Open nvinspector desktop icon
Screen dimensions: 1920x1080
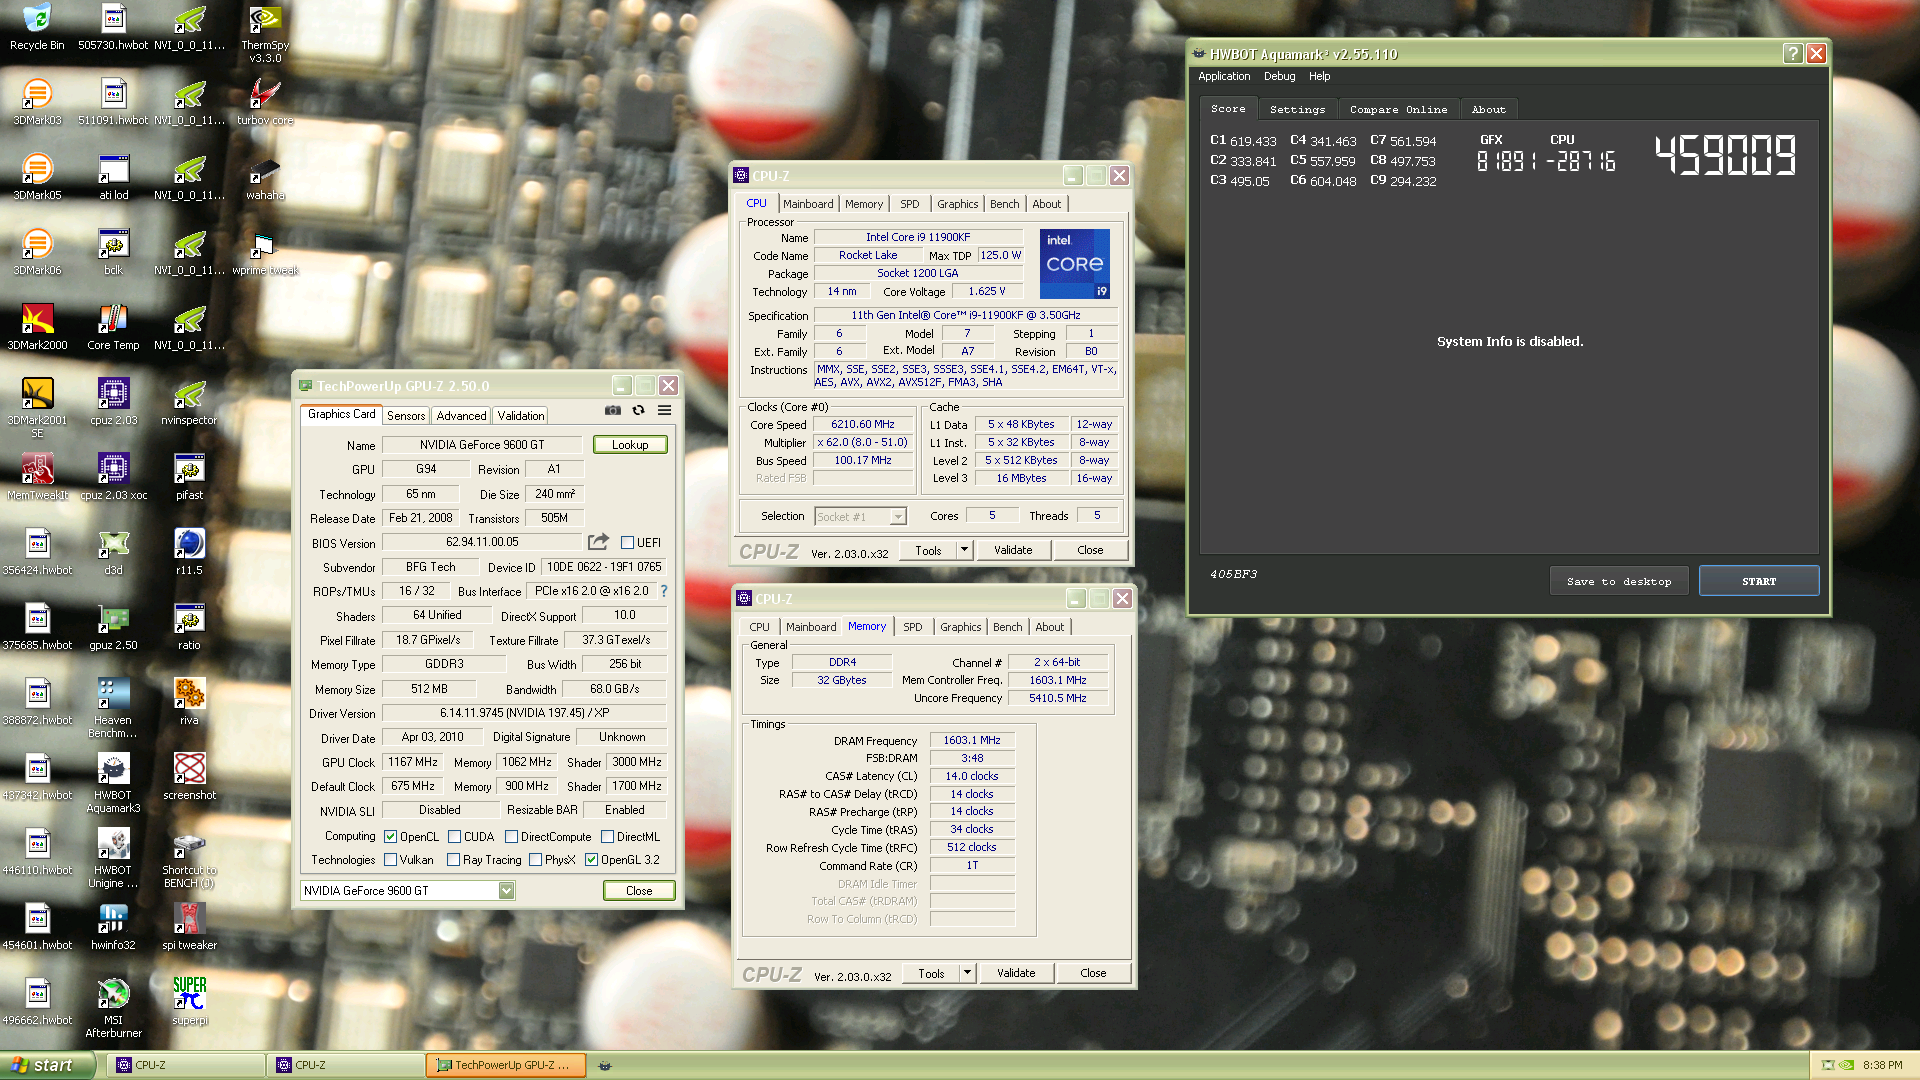click(x=189, y=402)
